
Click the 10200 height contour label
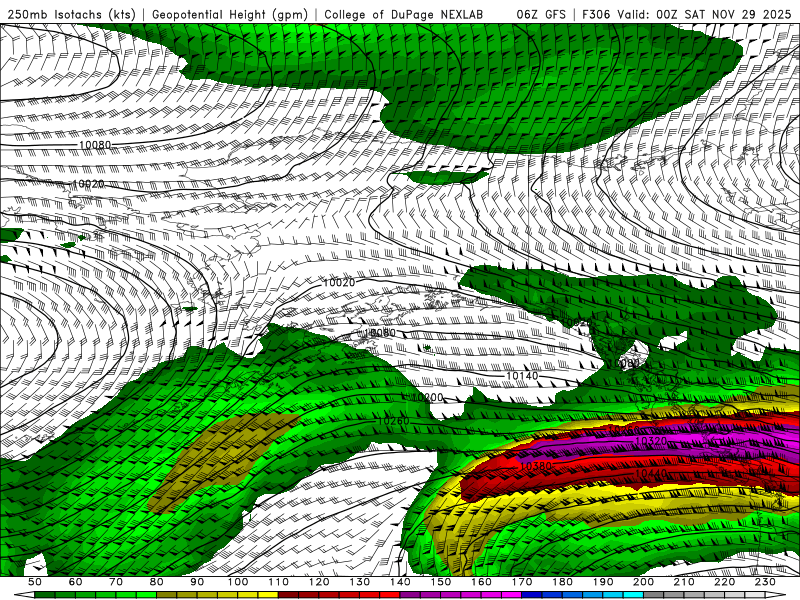[427, 397]
